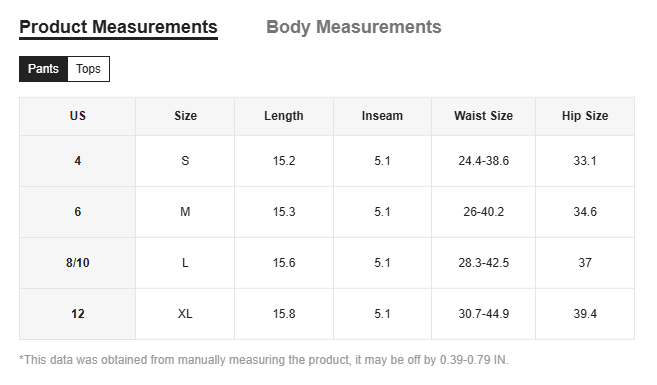Image resolution: width=657 pixels, height=385 pixels.
Task: Click the Length column header
Action: (x=284, y=116)
